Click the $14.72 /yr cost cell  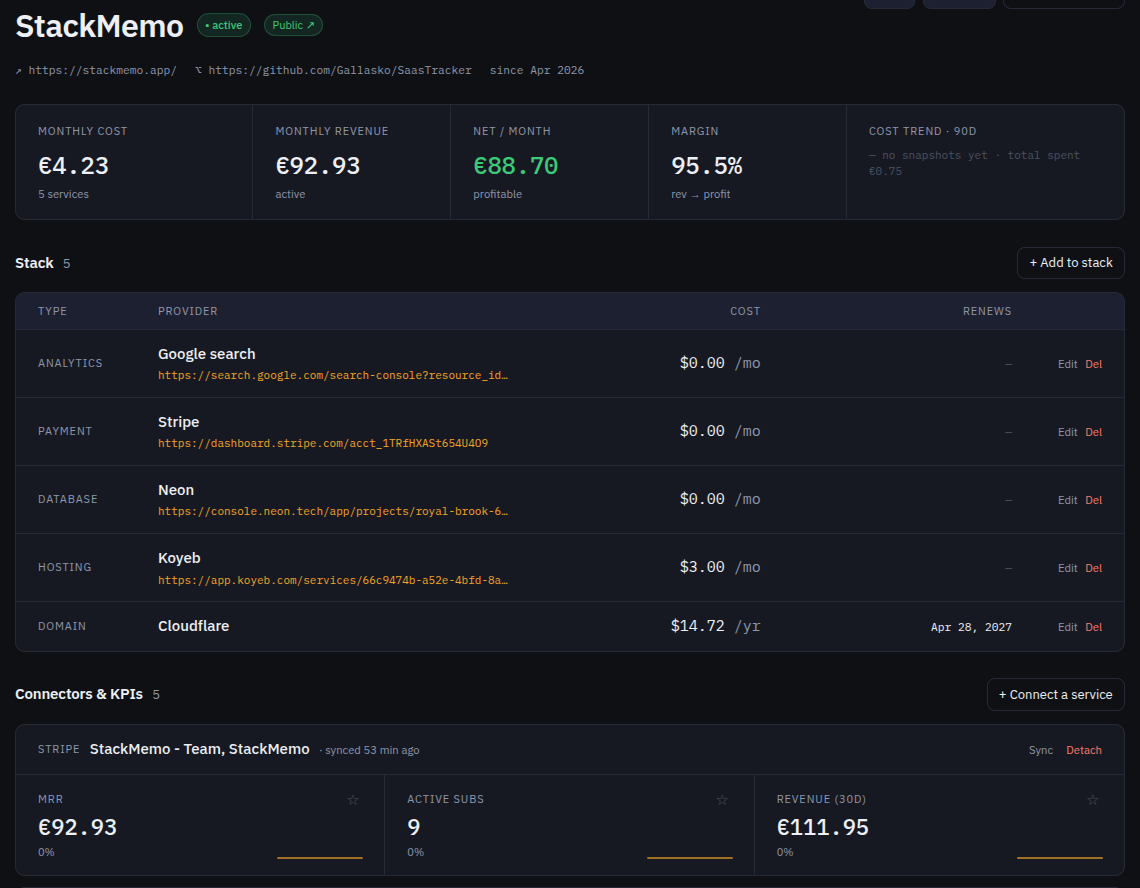(715, 626)
